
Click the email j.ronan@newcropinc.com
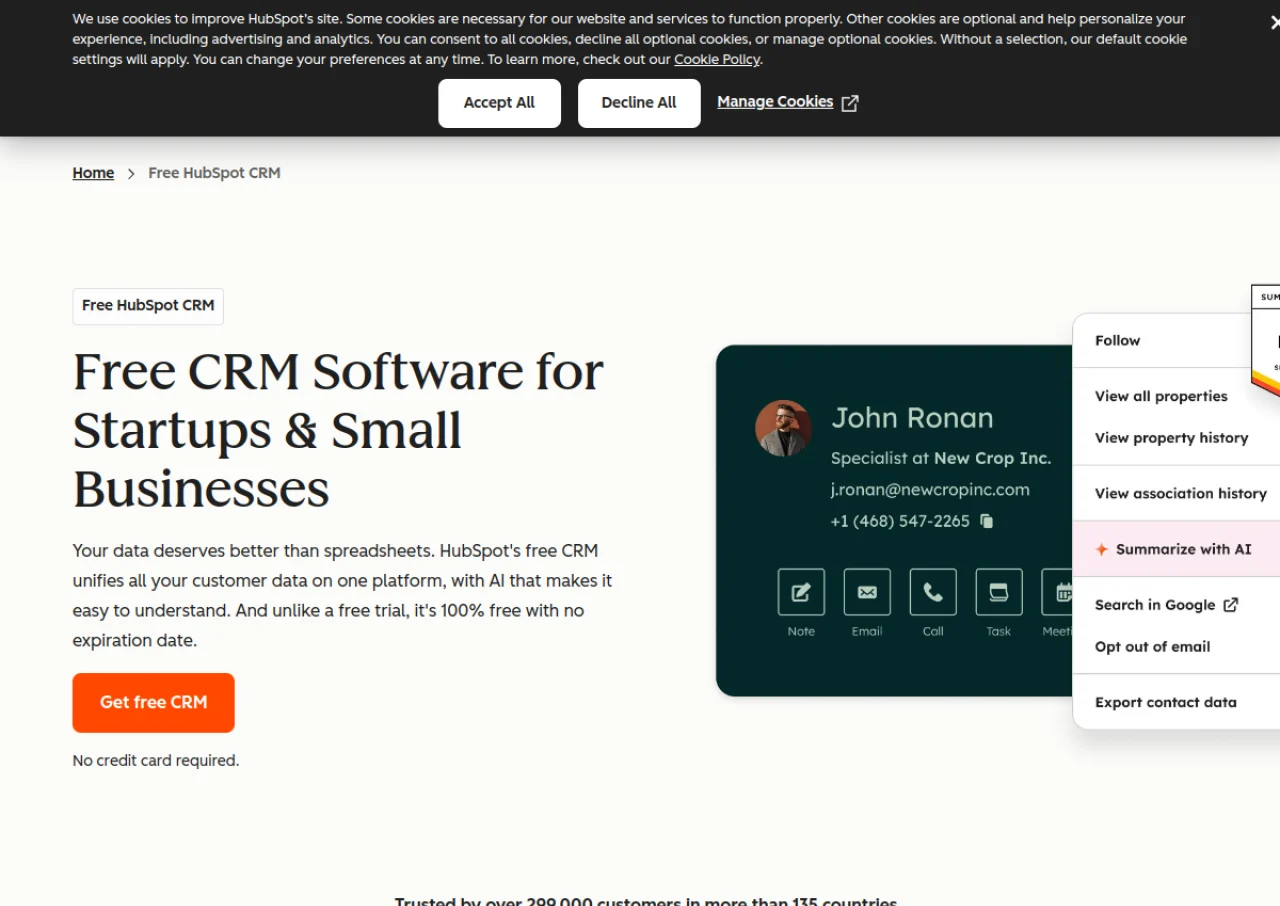(x=930, y=490)
